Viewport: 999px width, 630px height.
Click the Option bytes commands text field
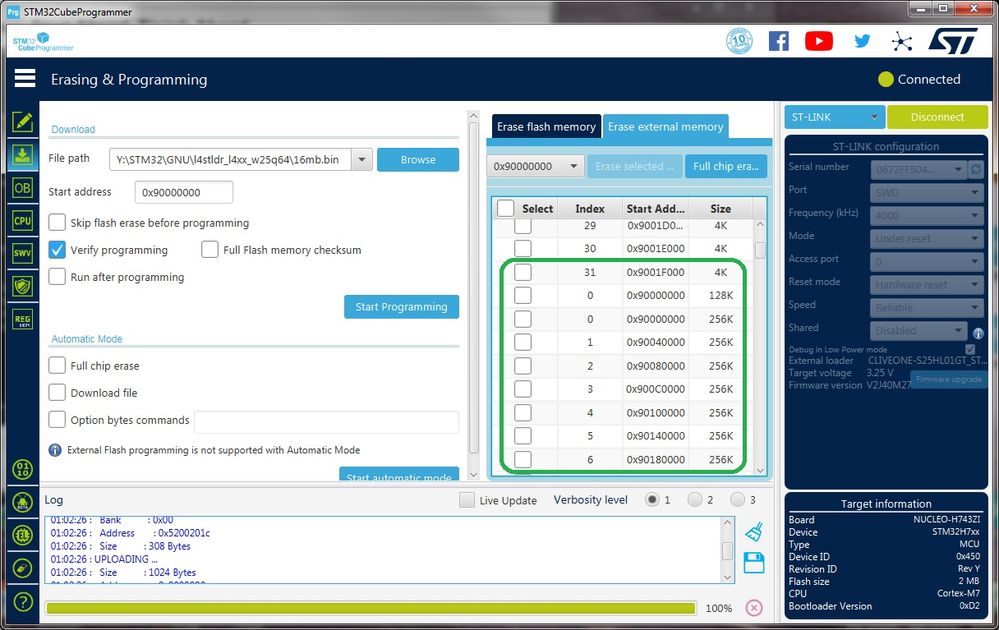(326, 422)
